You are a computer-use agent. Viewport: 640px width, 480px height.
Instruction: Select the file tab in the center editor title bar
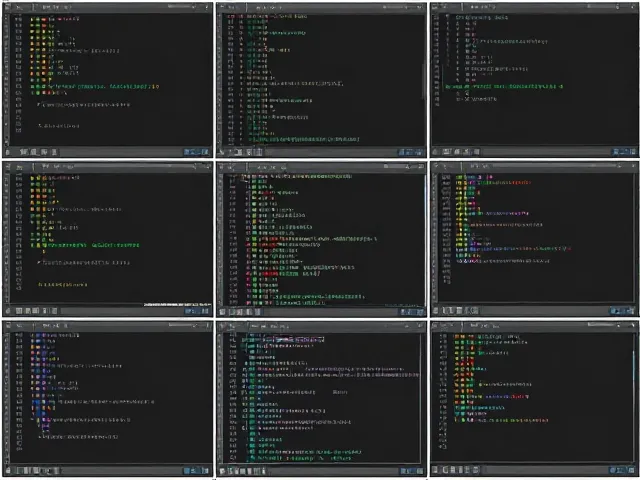267,167
